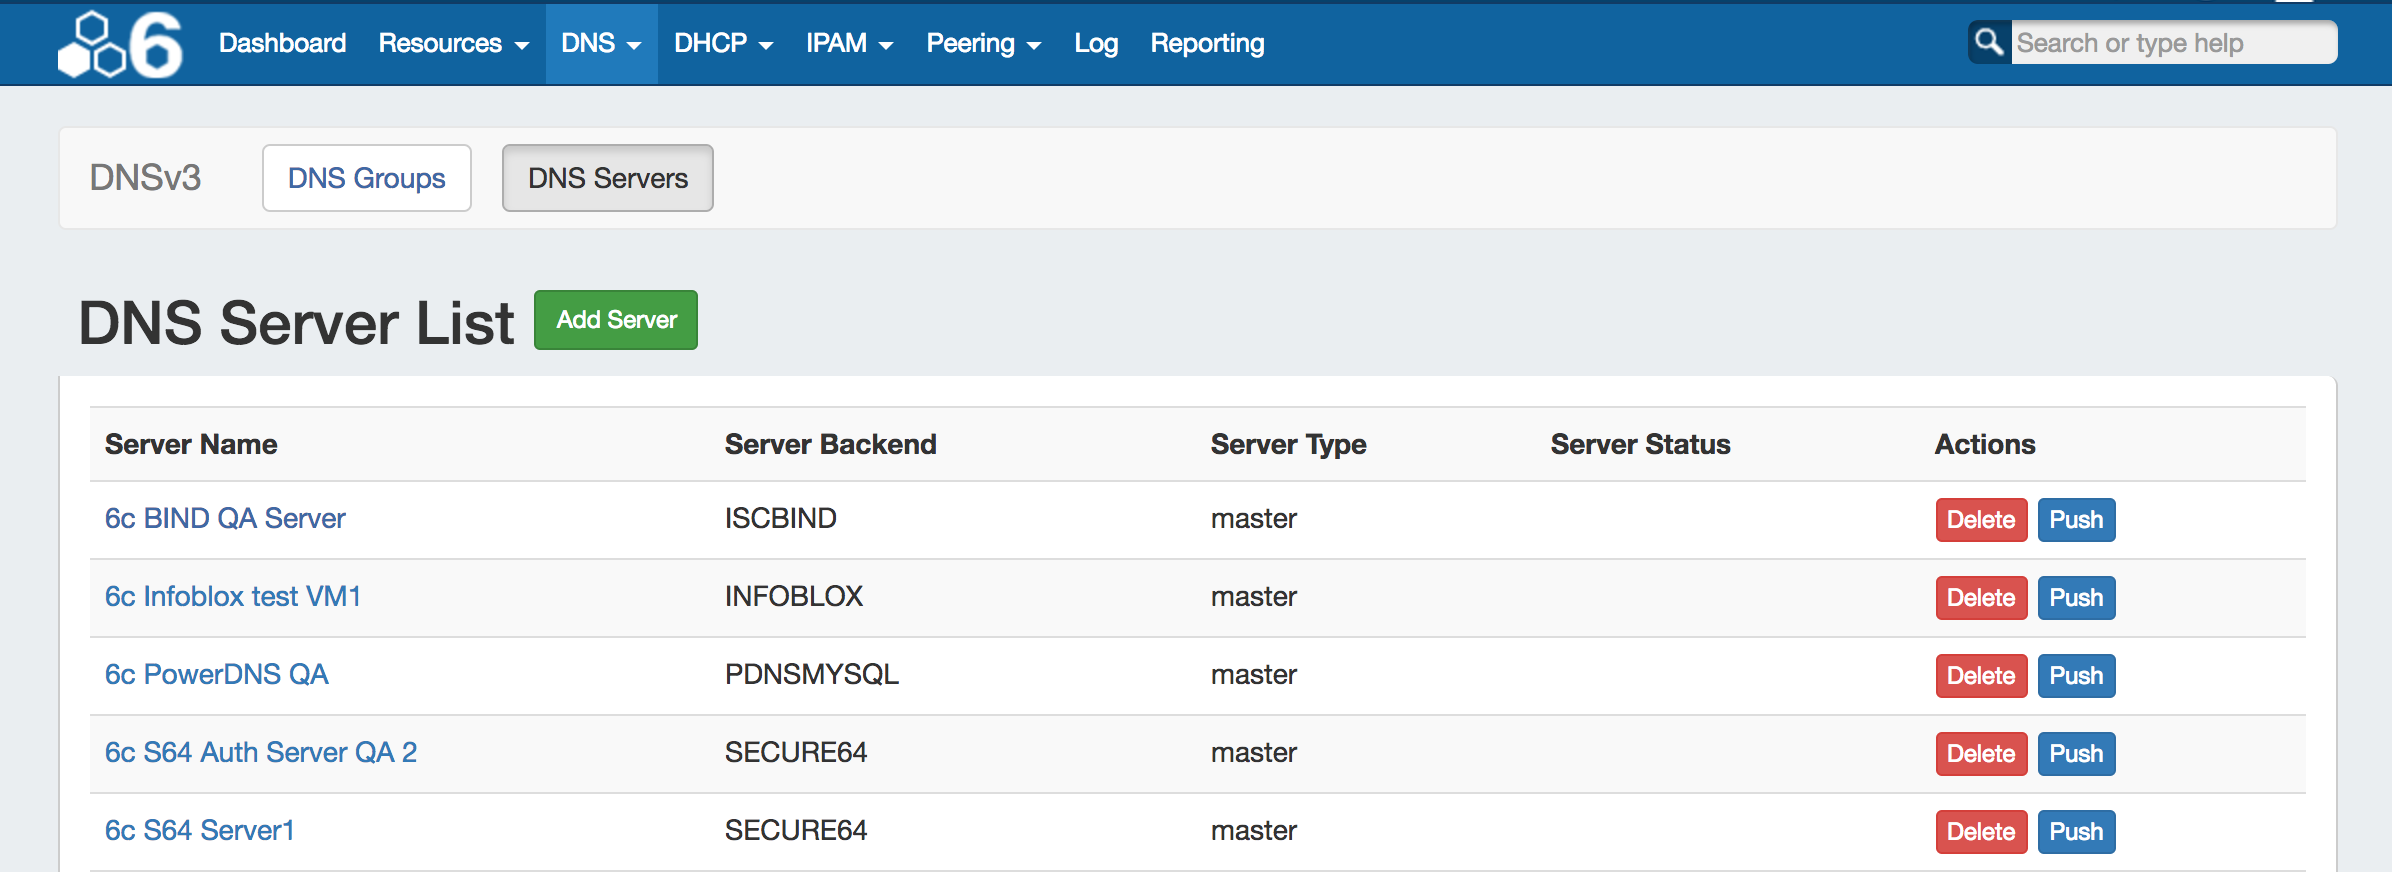
Task: Open the Reporting menu item
Action: 1207,44
